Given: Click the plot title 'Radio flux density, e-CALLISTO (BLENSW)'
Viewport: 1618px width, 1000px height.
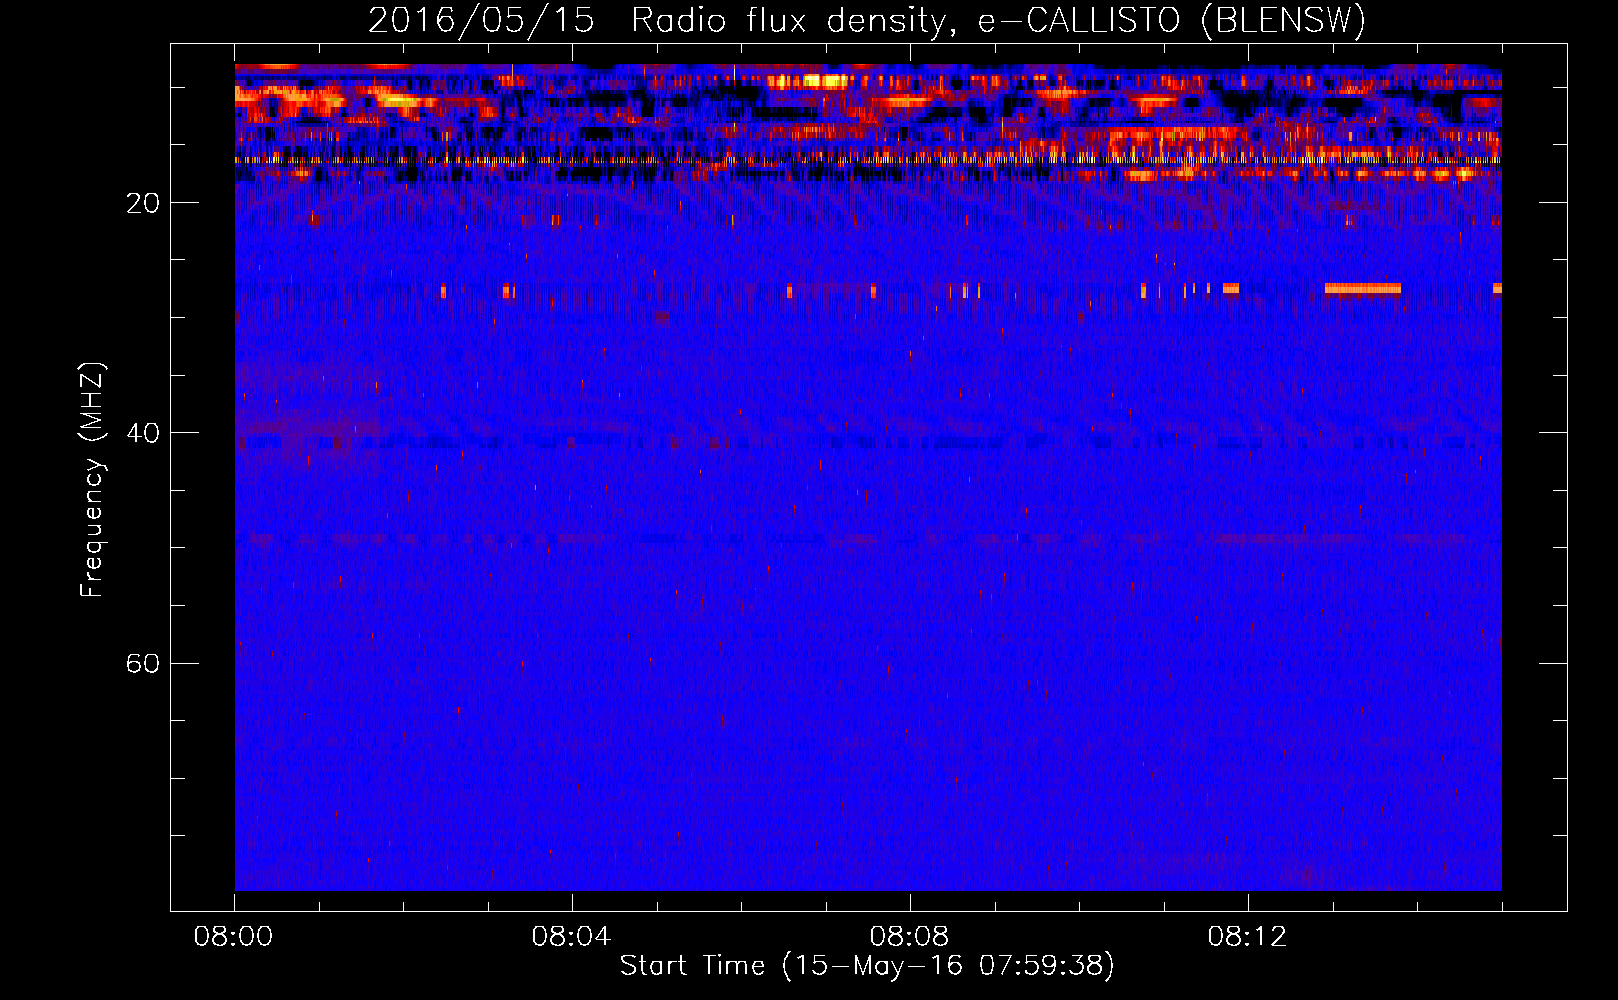Looking at the screenshot, I should (998, 21).
